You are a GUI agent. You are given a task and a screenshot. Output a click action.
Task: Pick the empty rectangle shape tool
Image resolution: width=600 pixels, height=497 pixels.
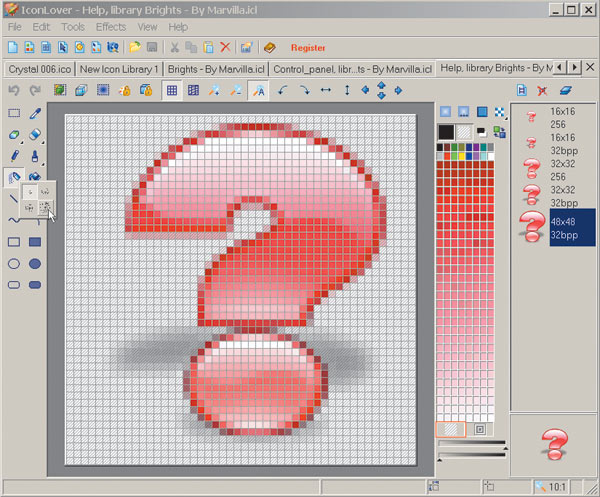click(x=14, y=242)
